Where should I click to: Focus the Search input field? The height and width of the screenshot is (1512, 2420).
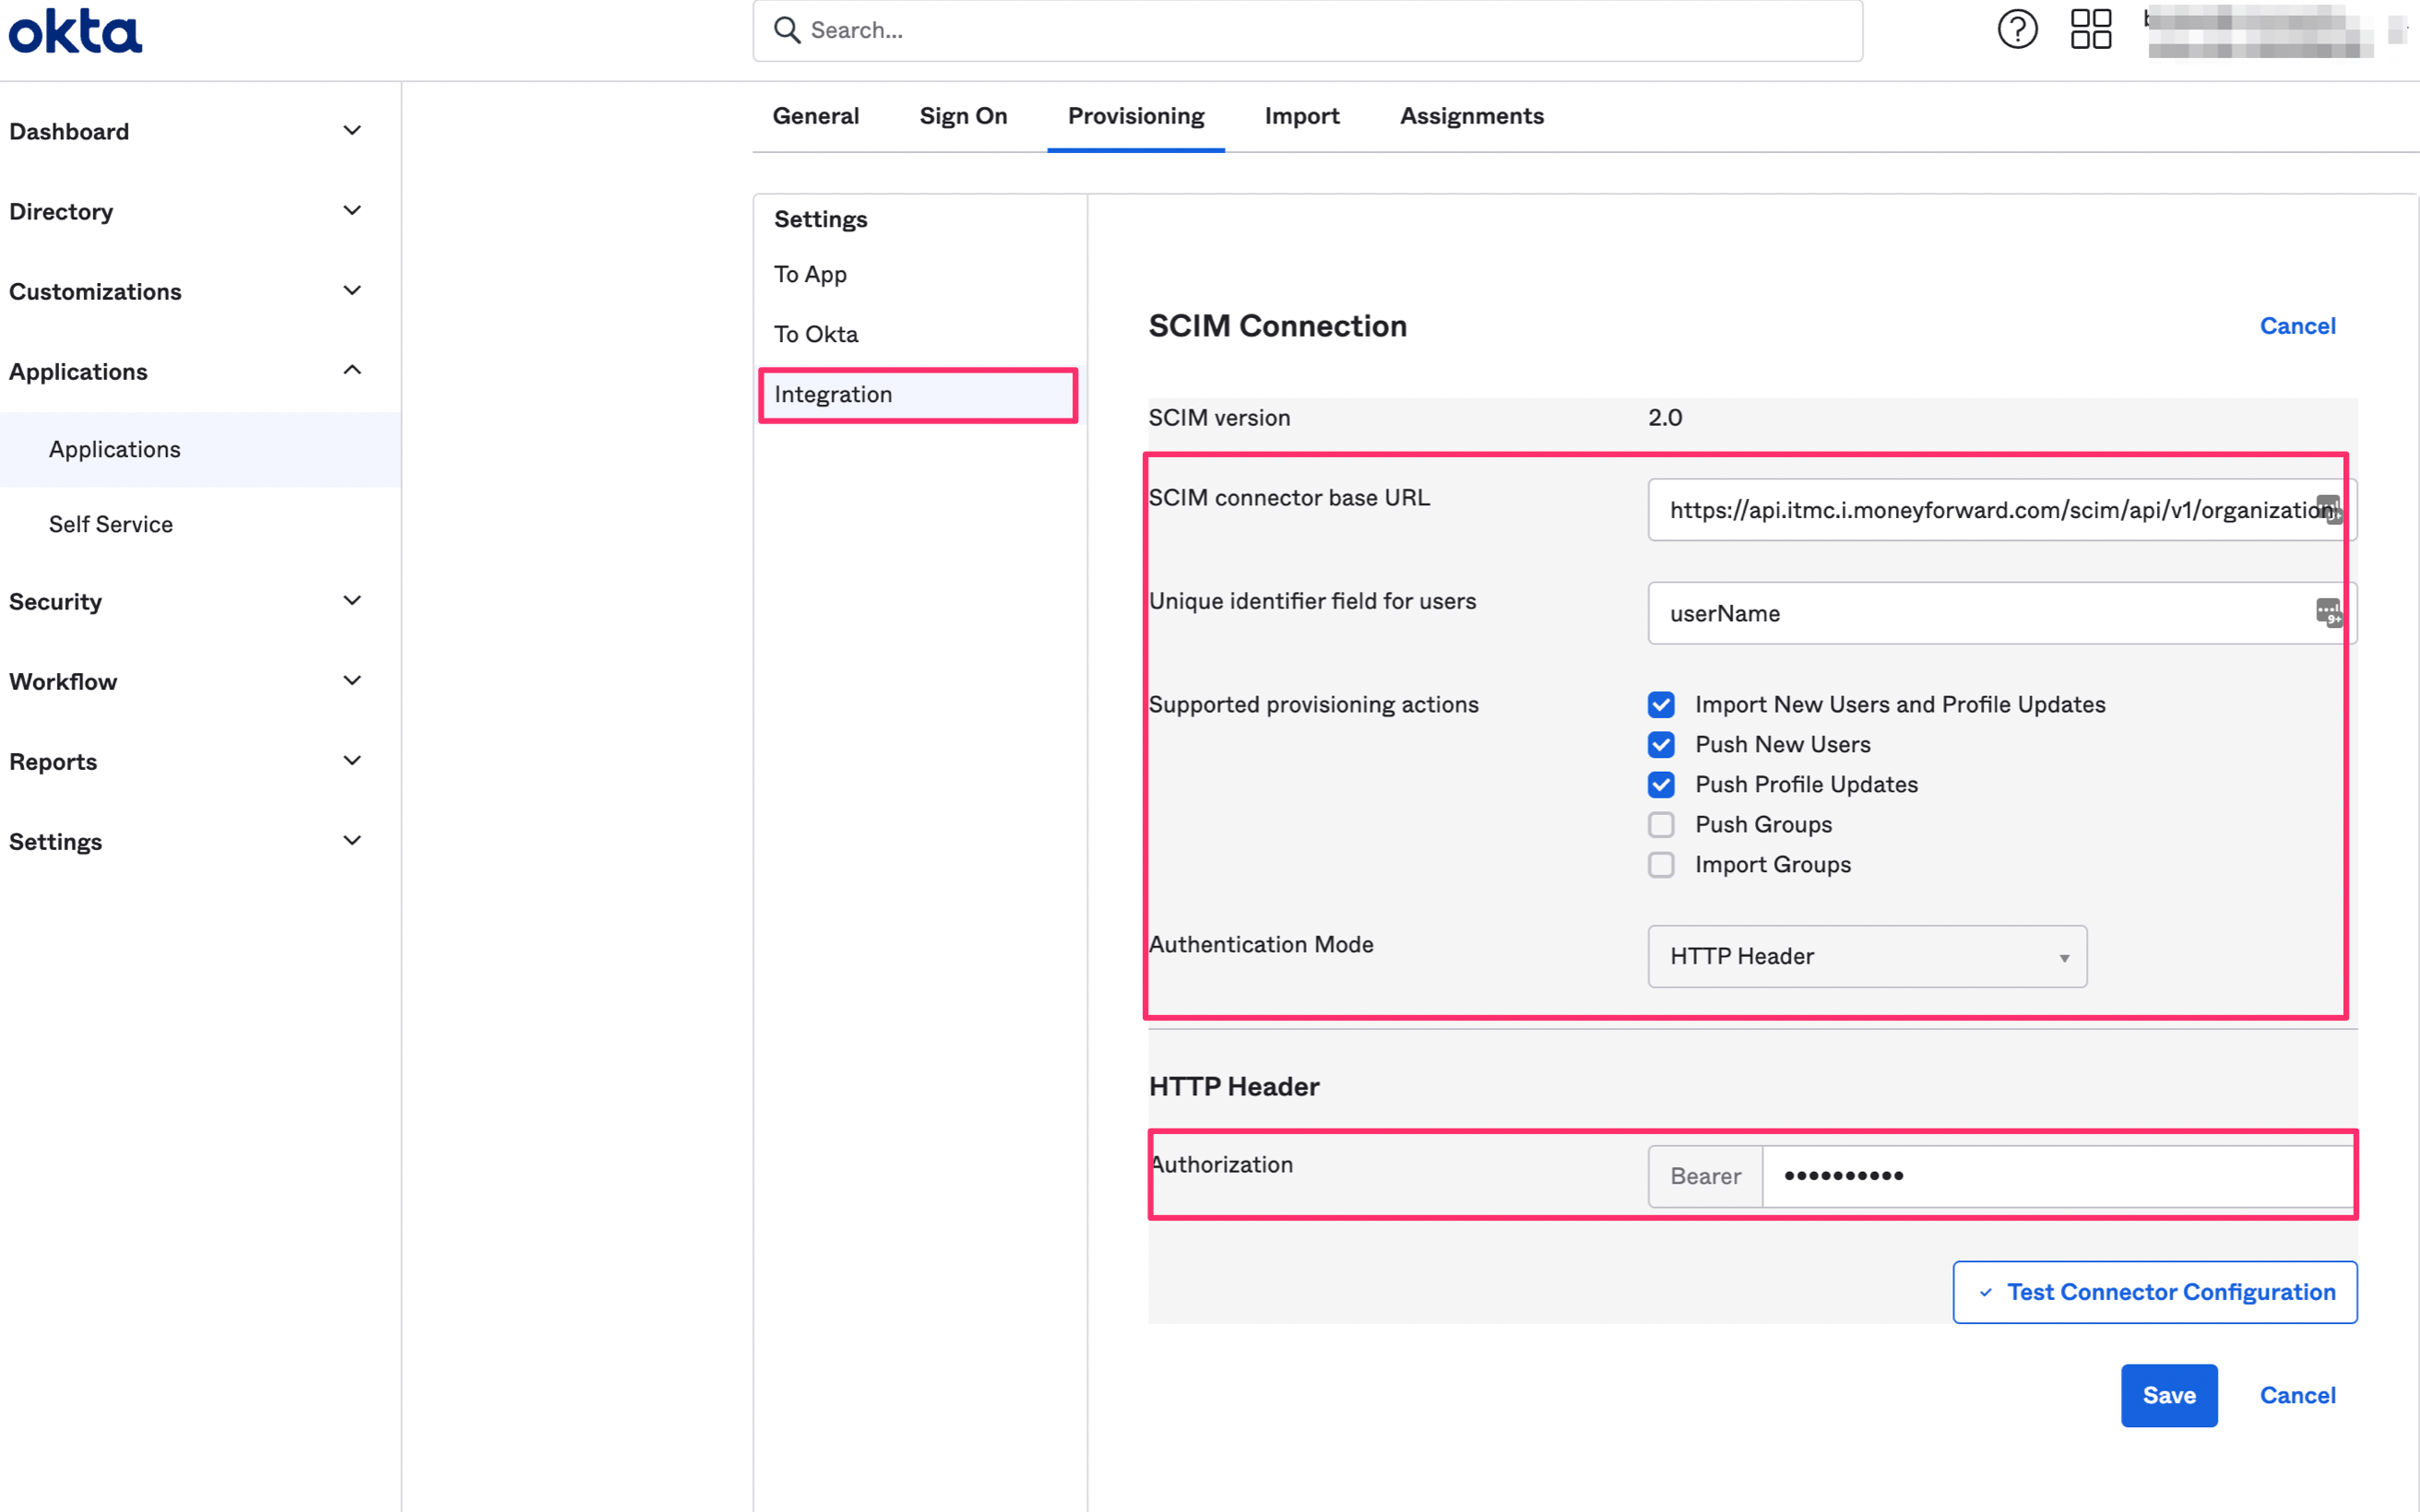pos(1307,30)
